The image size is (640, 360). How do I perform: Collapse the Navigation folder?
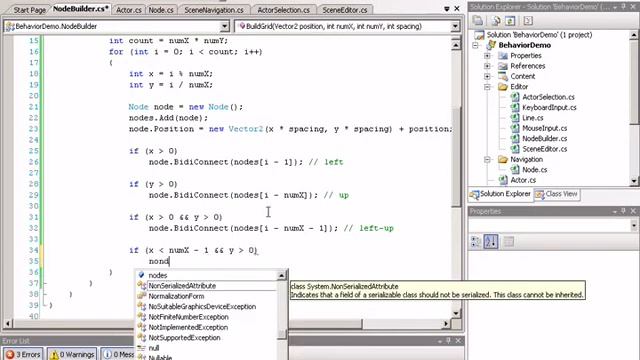pos(487,159)
